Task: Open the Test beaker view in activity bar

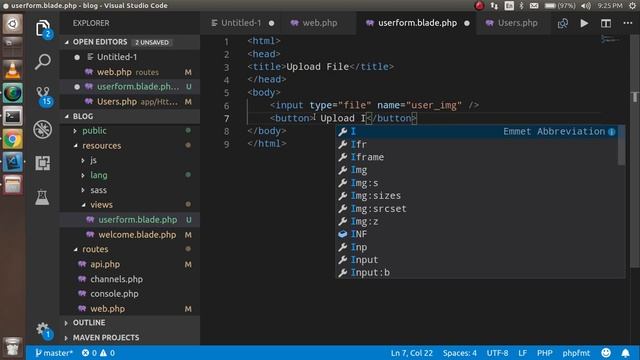Action: pos(42,197)
